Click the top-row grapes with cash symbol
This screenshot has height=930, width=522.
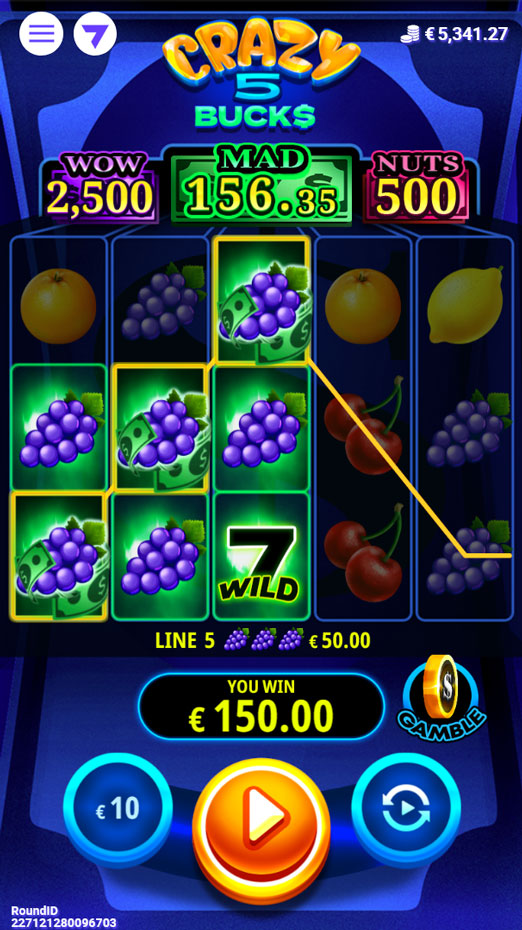pyautogui.click(x=262, y=300)
